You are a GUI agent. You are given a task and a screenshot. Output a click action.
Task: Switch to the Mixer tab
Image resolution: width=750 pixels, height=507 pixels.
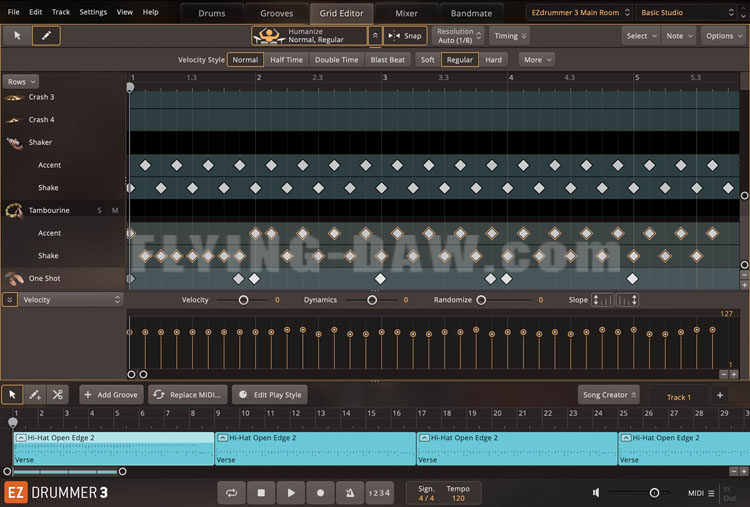tap(406, 13)
